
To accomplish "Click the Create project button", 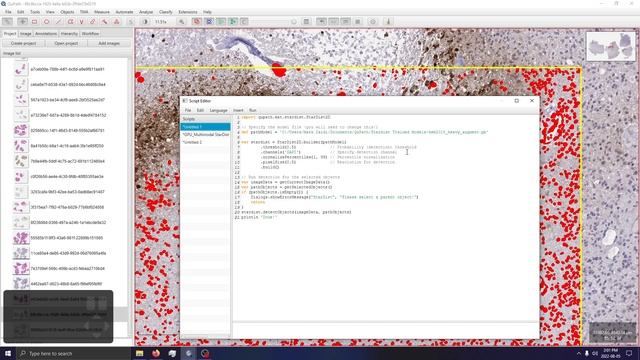I will click(23, 43).
